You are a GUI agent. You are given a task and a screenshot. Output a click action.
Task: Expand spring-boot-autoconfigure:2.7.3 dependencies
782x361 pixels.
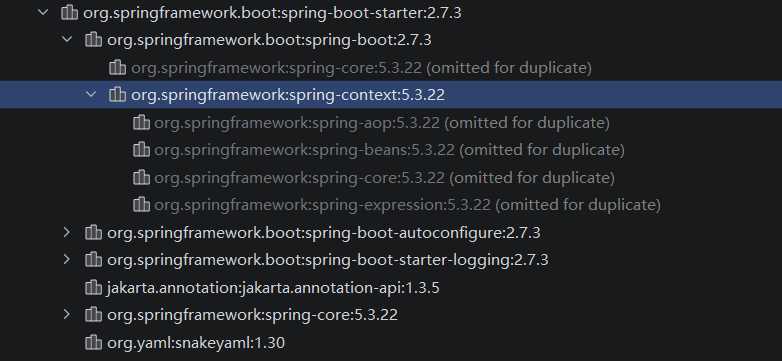(x=67, y=232)
